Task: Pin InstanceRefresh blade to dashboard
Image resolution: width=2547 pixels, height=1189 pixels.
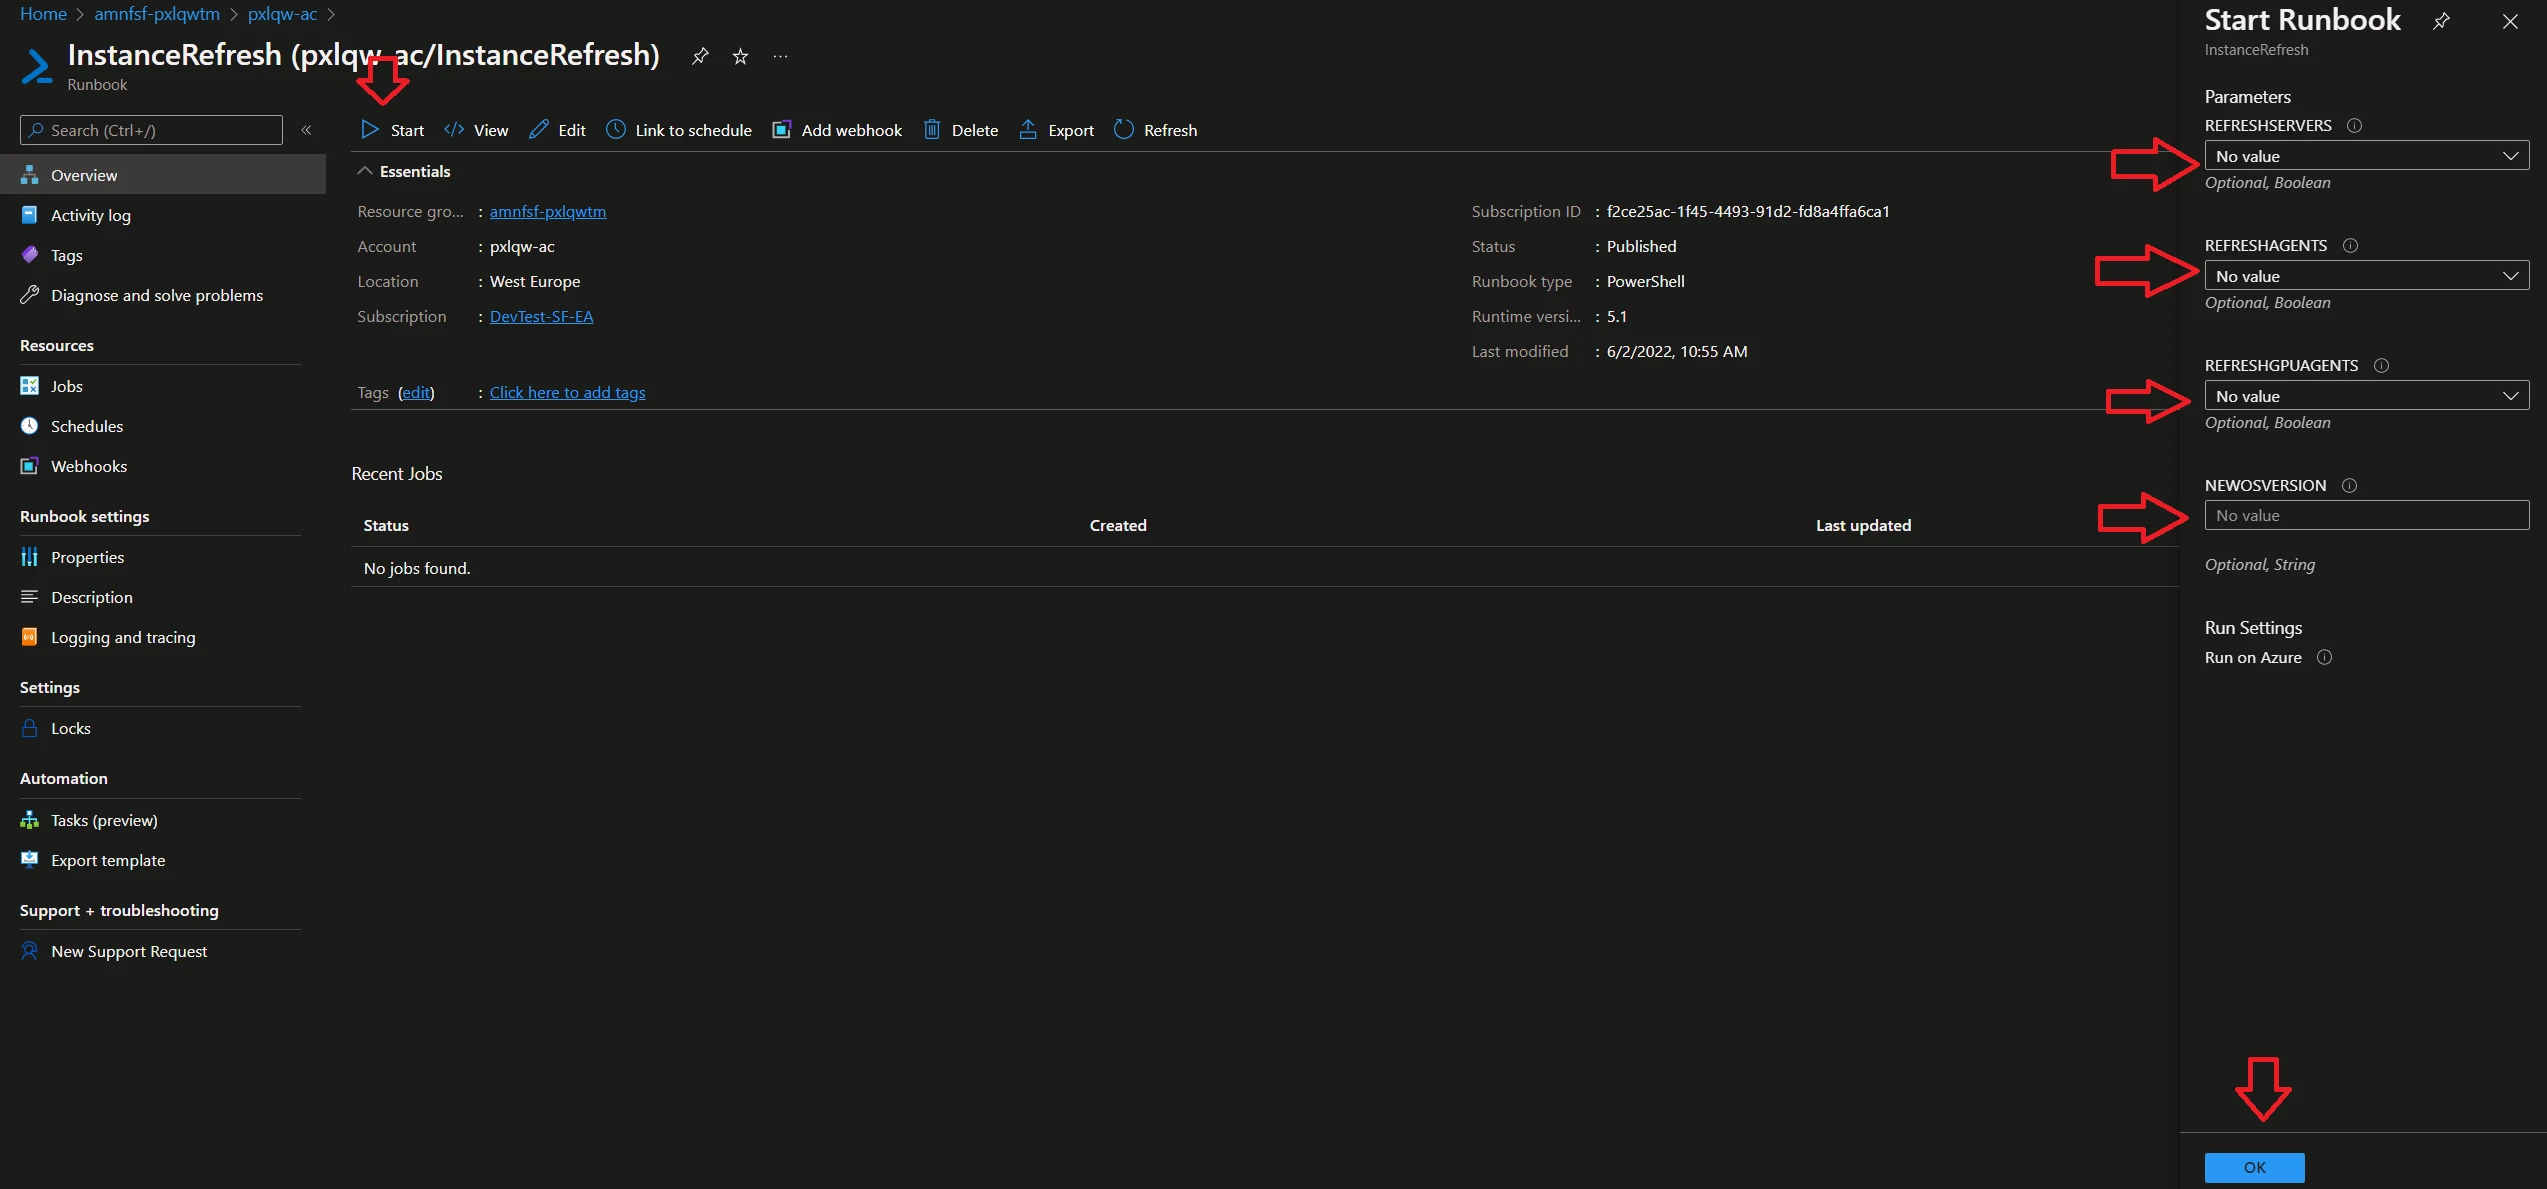Action: coord(700,56)
